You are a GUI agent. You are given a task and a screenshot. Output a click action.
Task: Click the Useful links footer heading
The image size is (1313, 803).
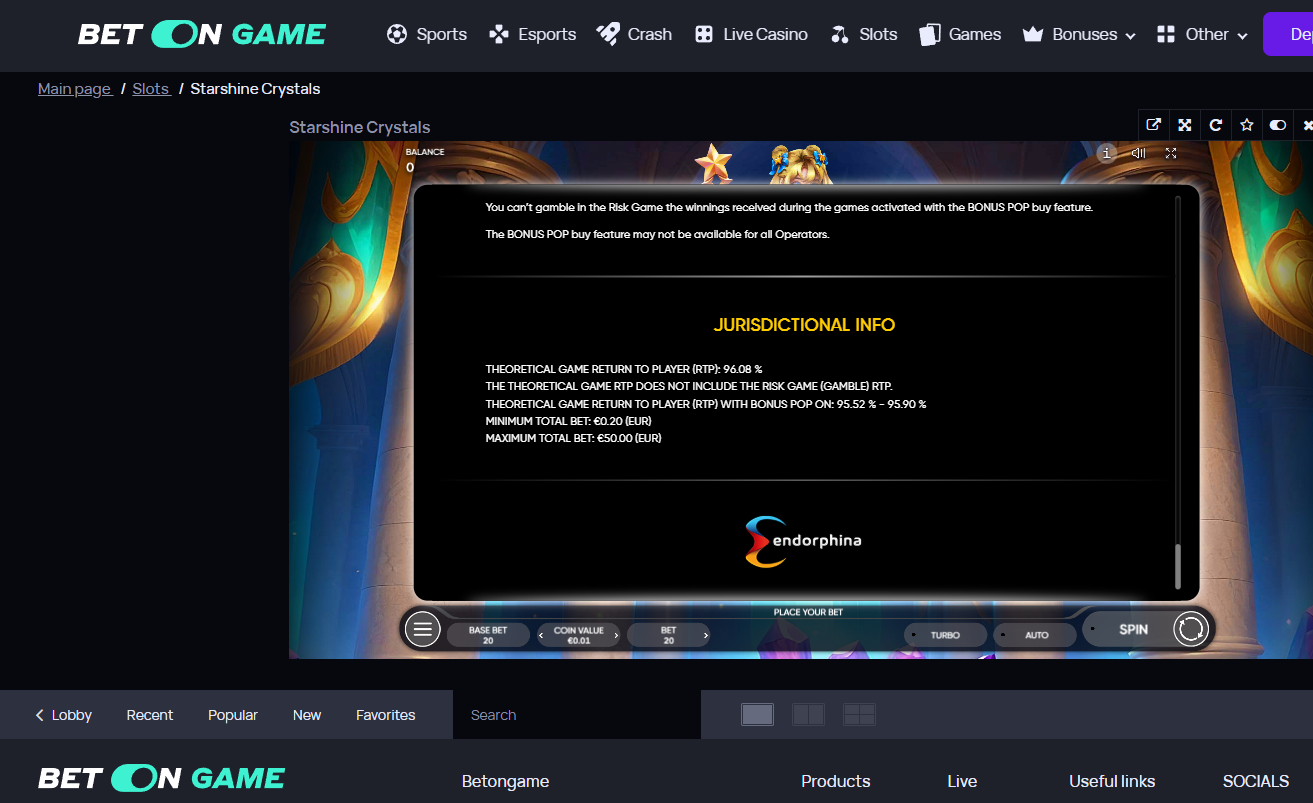[1112, 781]
